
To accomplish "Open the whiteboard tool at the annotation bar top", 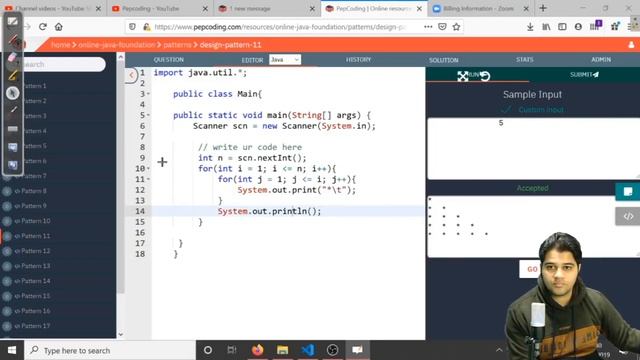I will tap(13, 21).
